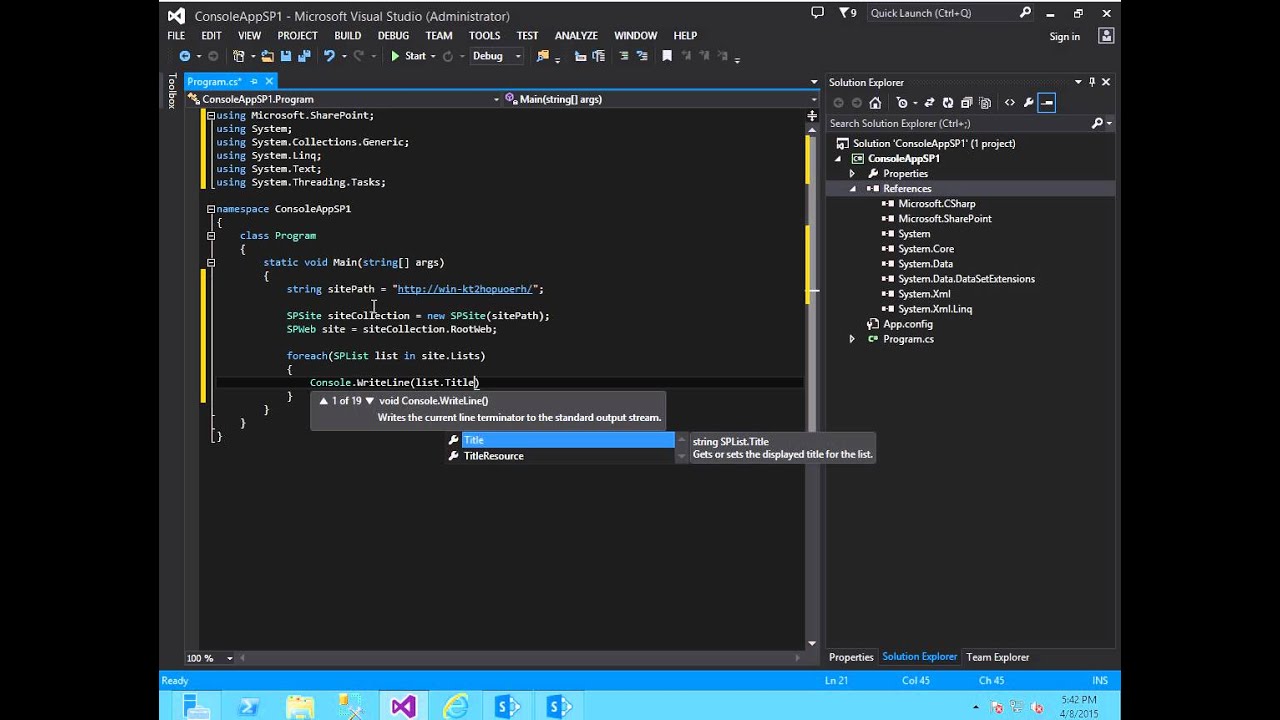Click the Refresh icon in Solution Explorer
Image resolution: width=1280 pixels, height=720 pixels.
tap(948, 103)
